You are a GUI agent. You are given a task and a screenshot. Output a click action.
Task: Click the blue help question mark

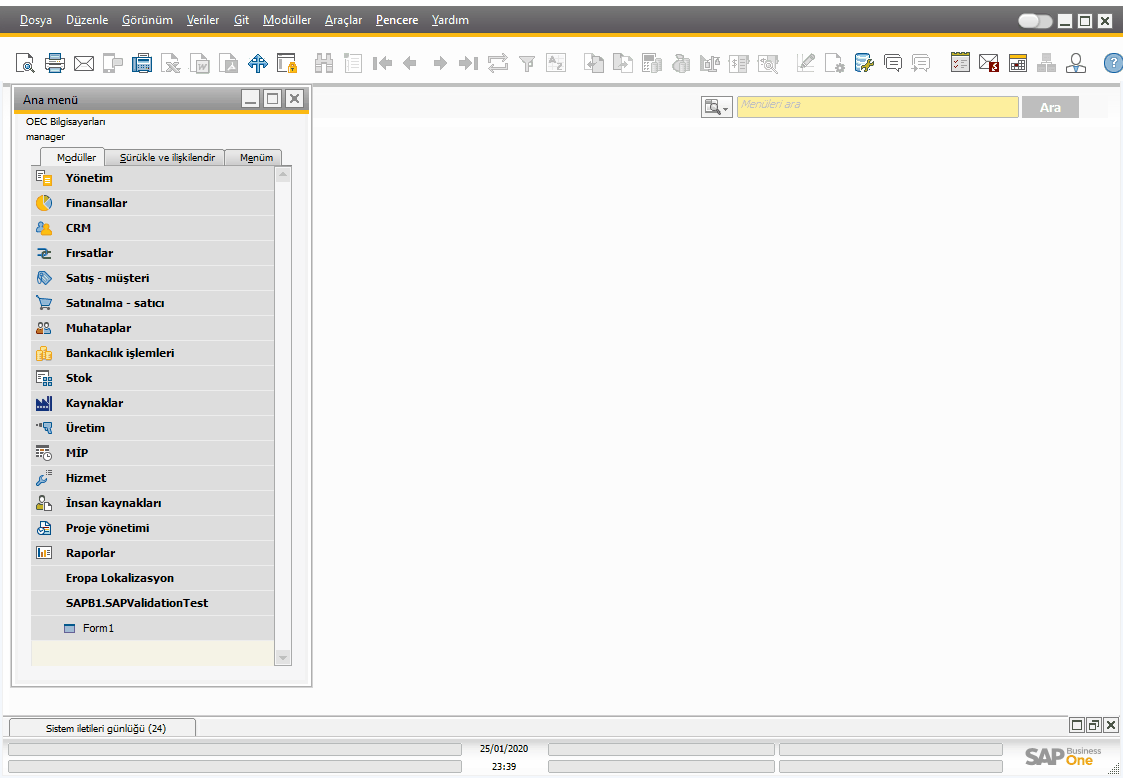pyautogui.click(x=1113, y=63)
